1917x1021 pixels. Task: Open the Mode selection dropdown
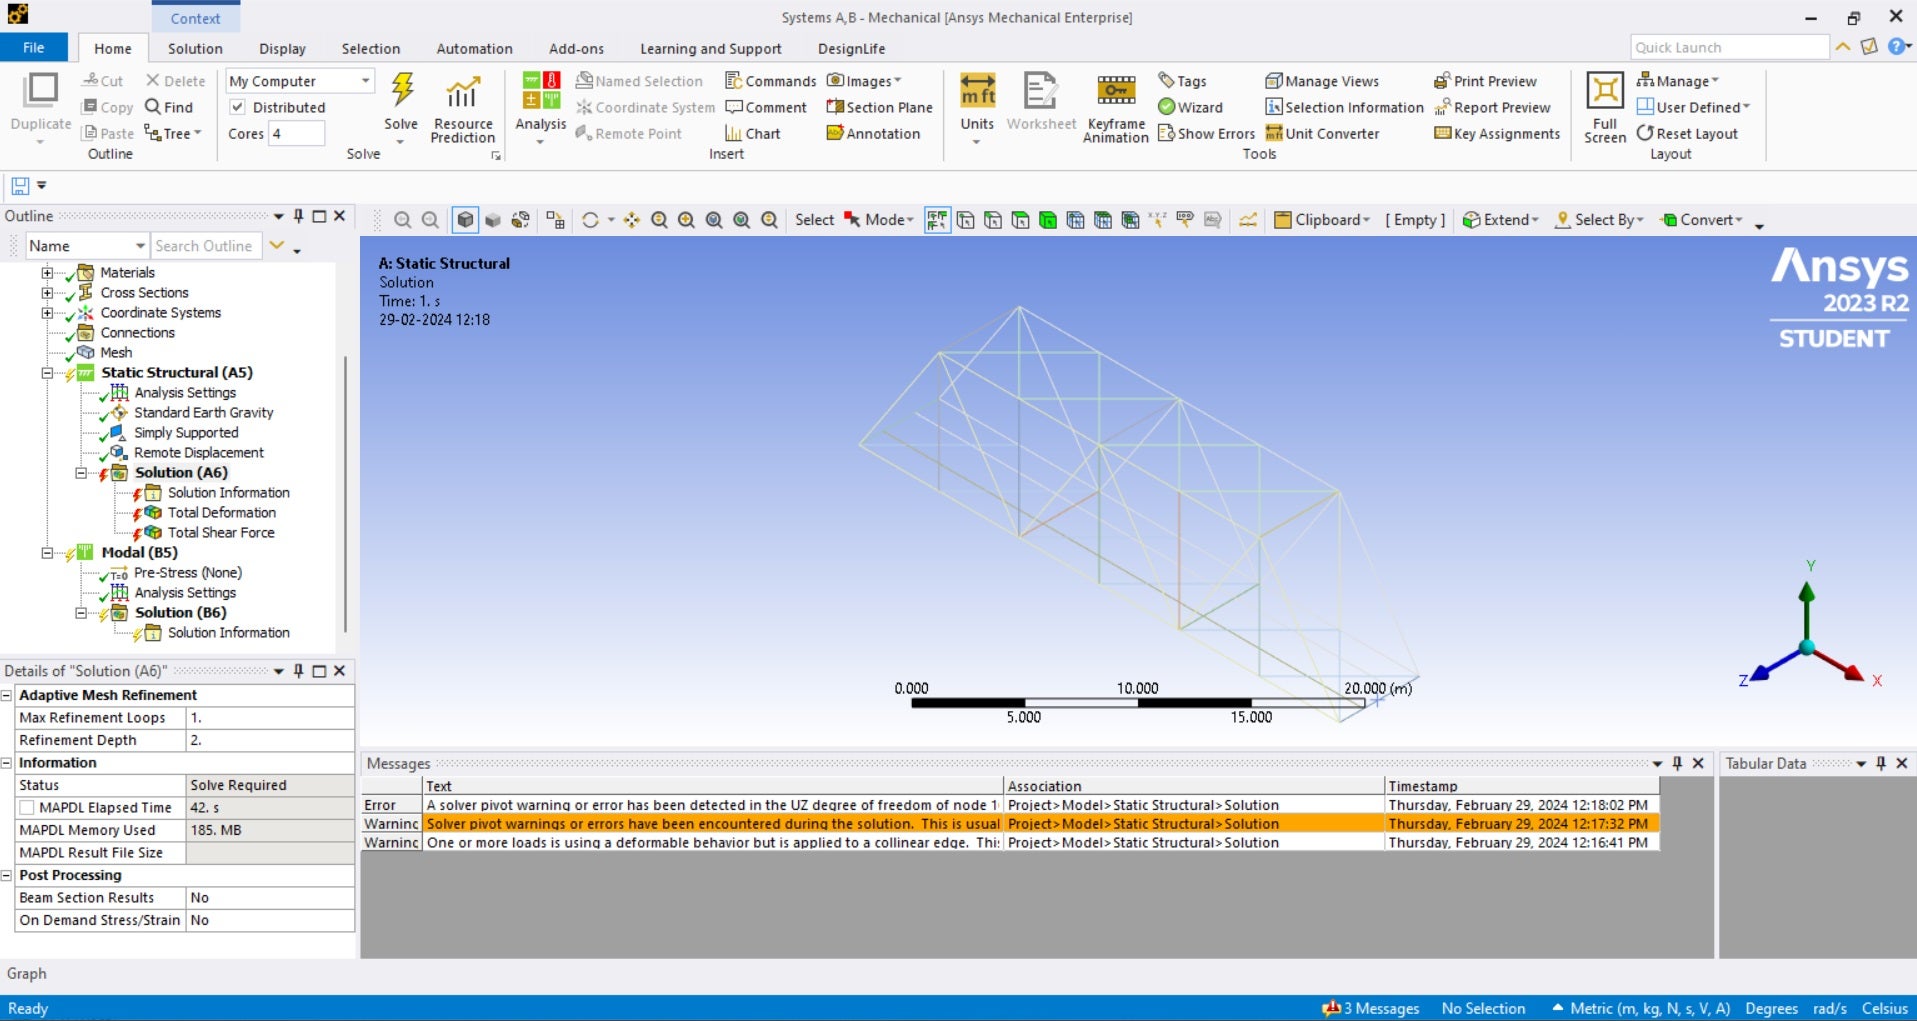pyautogui.click(x=879, y=220)
